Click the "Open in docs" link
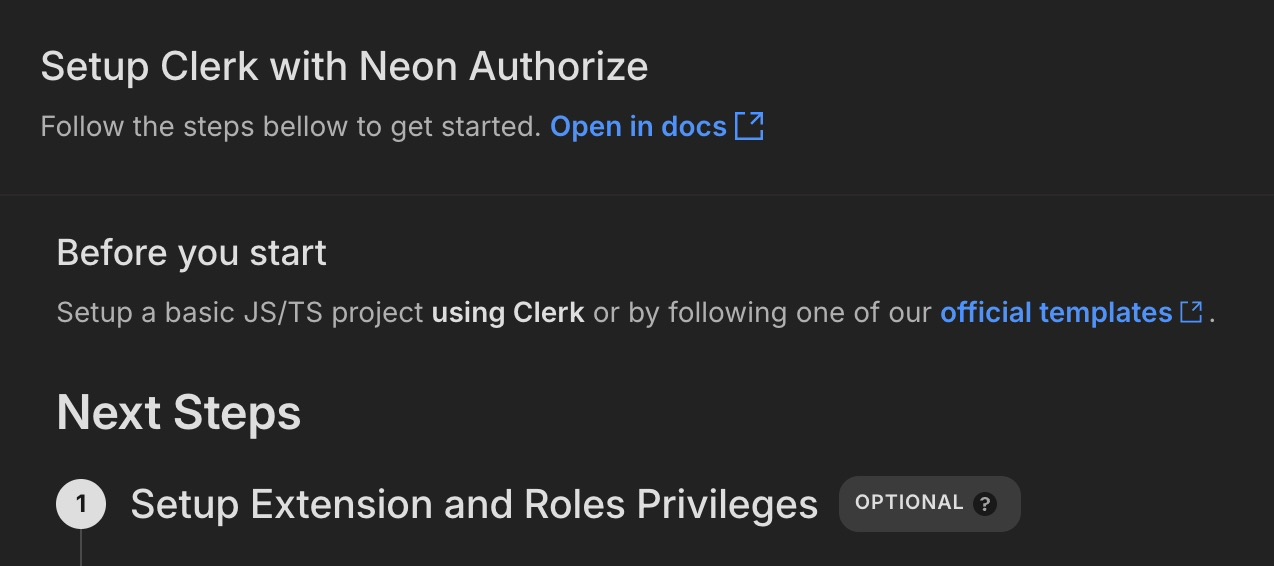1274x566 pixels. pyautogui.click(x=638, y=127)
